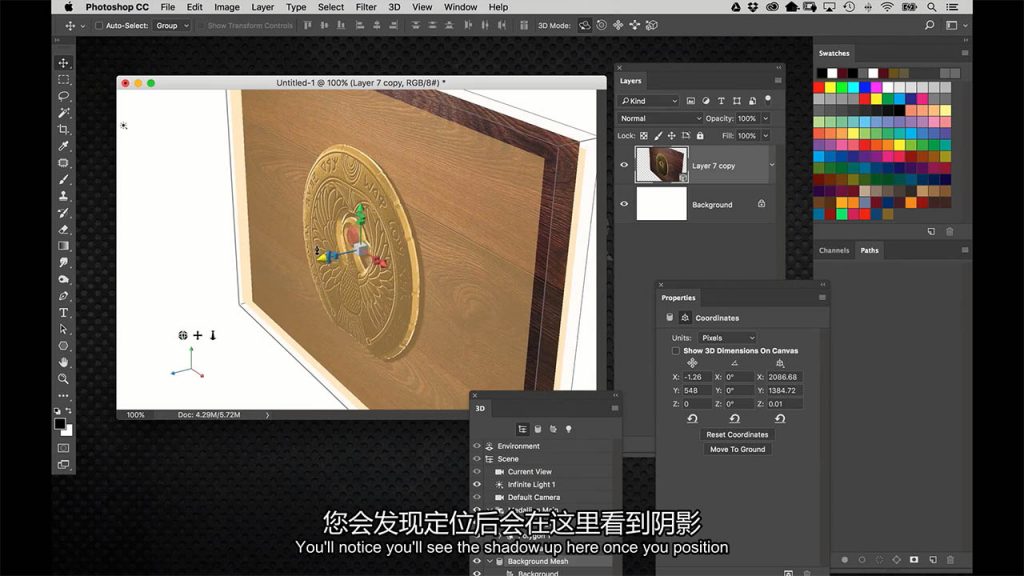Open the Auto-Select Group dropdown
This screenshot has width=1024, height=576.
click(171, 25)
